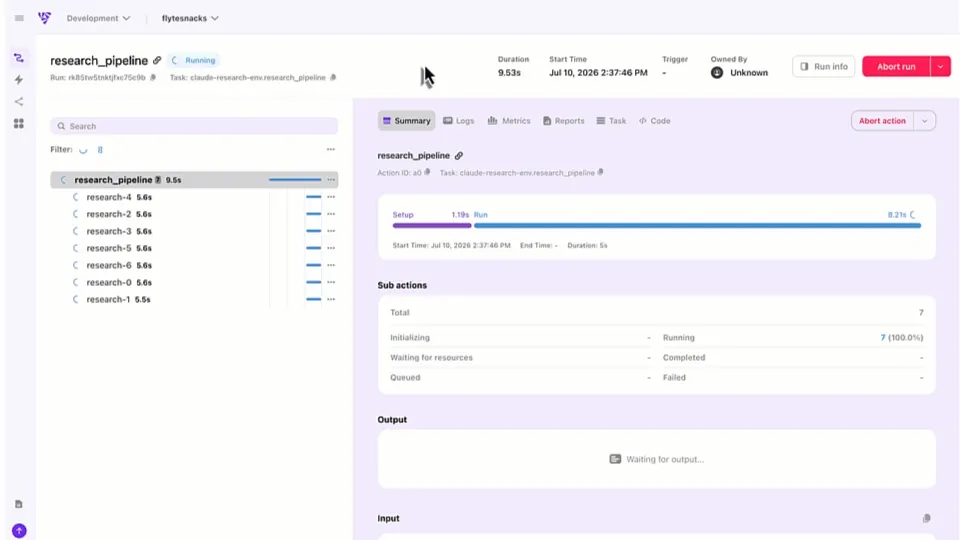The width and height of the screenshot is (960, 540).
Task: Switch to the Summary tab
Action: [407, 121]
